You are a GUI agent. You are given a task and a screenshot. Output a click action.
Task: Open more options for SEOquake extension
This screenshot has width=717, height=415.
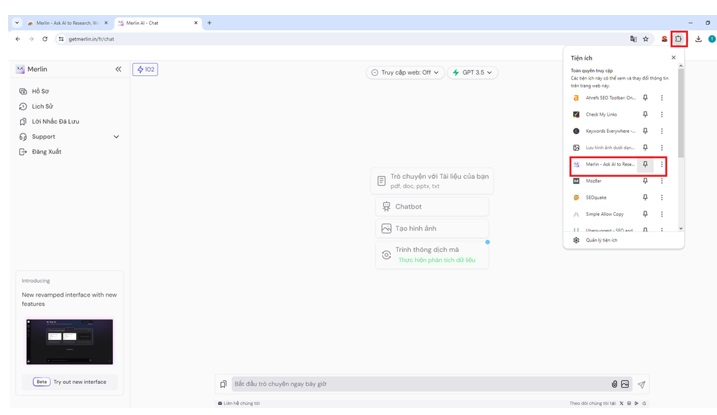tap(661, 197)
